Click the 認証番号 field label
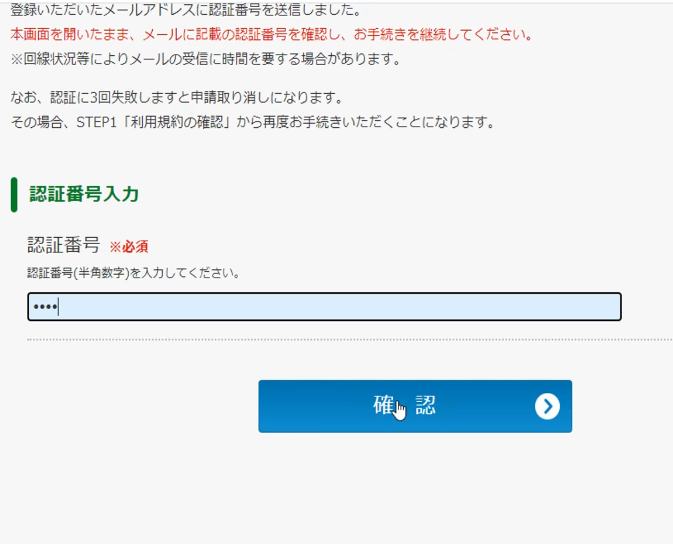673x544 pixels. click(63, 245)
